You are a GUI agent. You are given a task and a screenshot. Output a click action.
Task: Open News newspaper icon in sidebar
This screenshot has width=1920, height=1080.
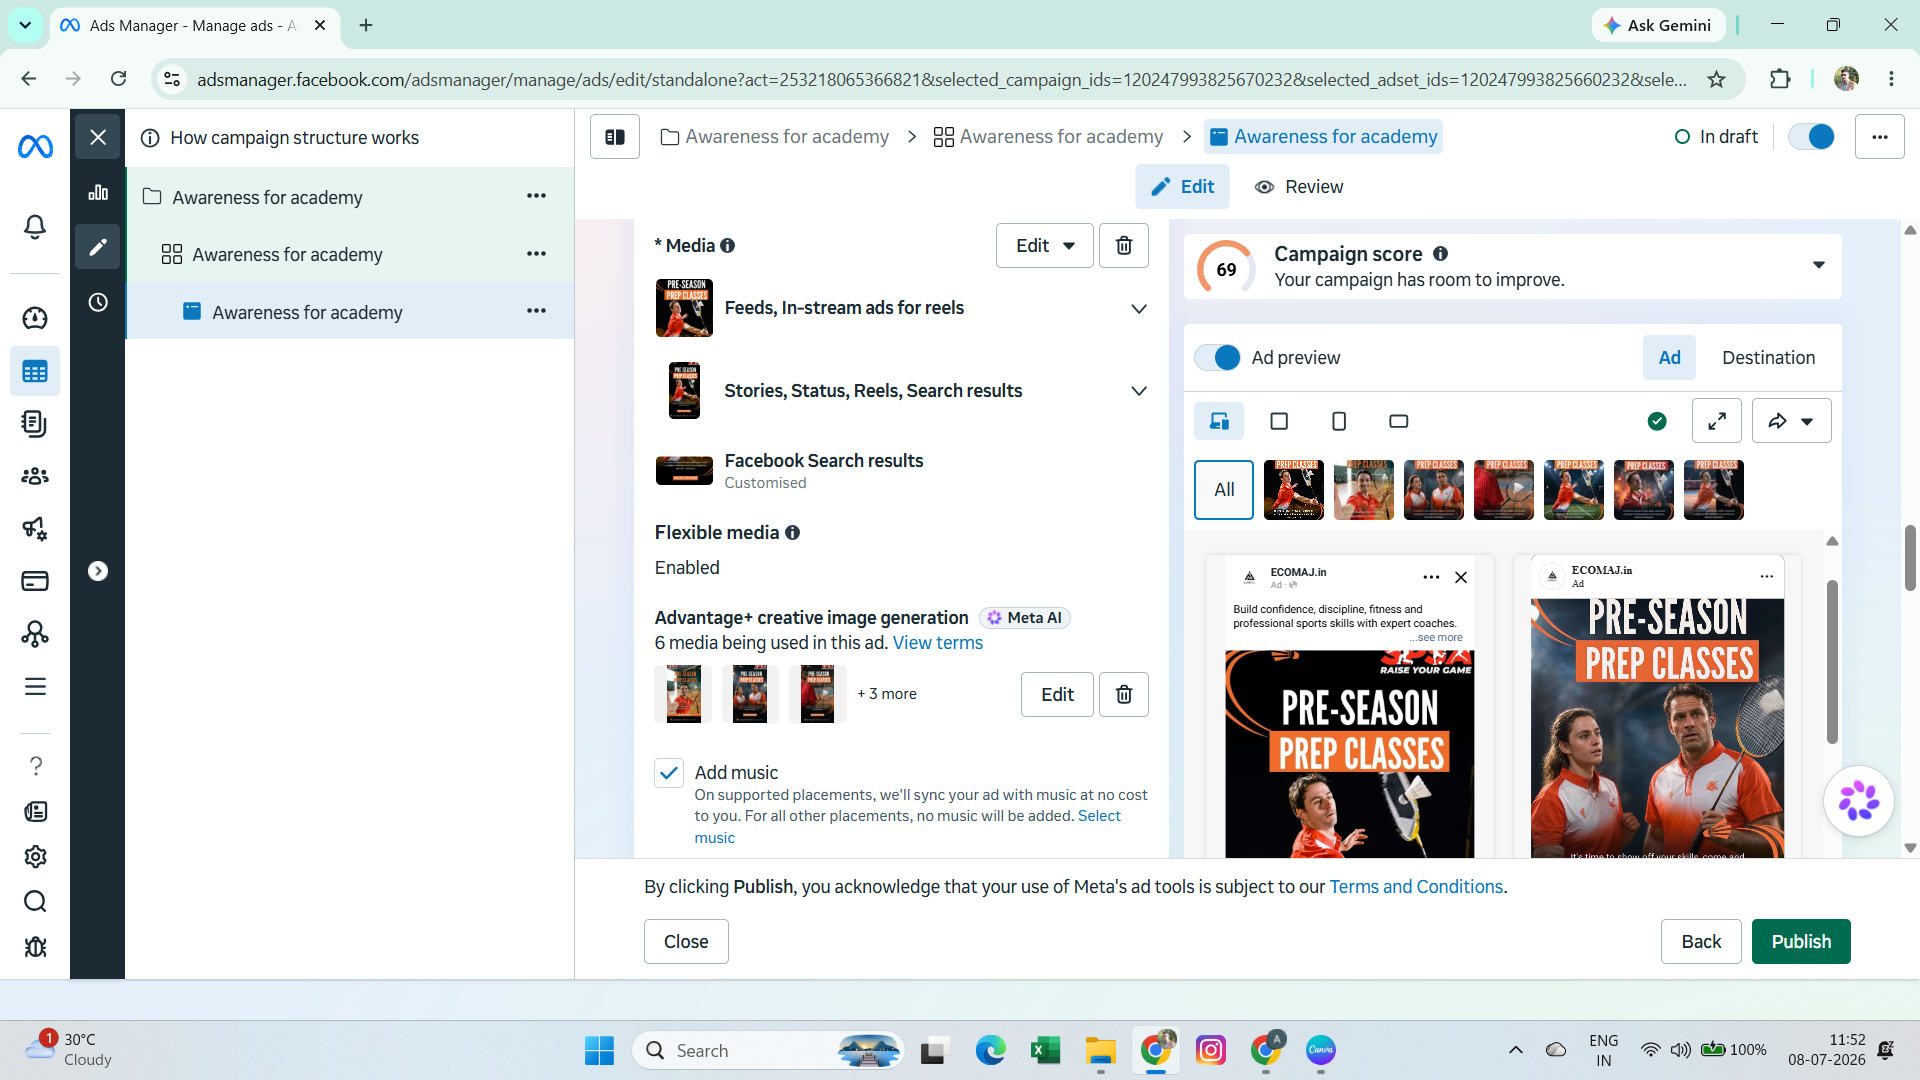(x=35, y=812)
